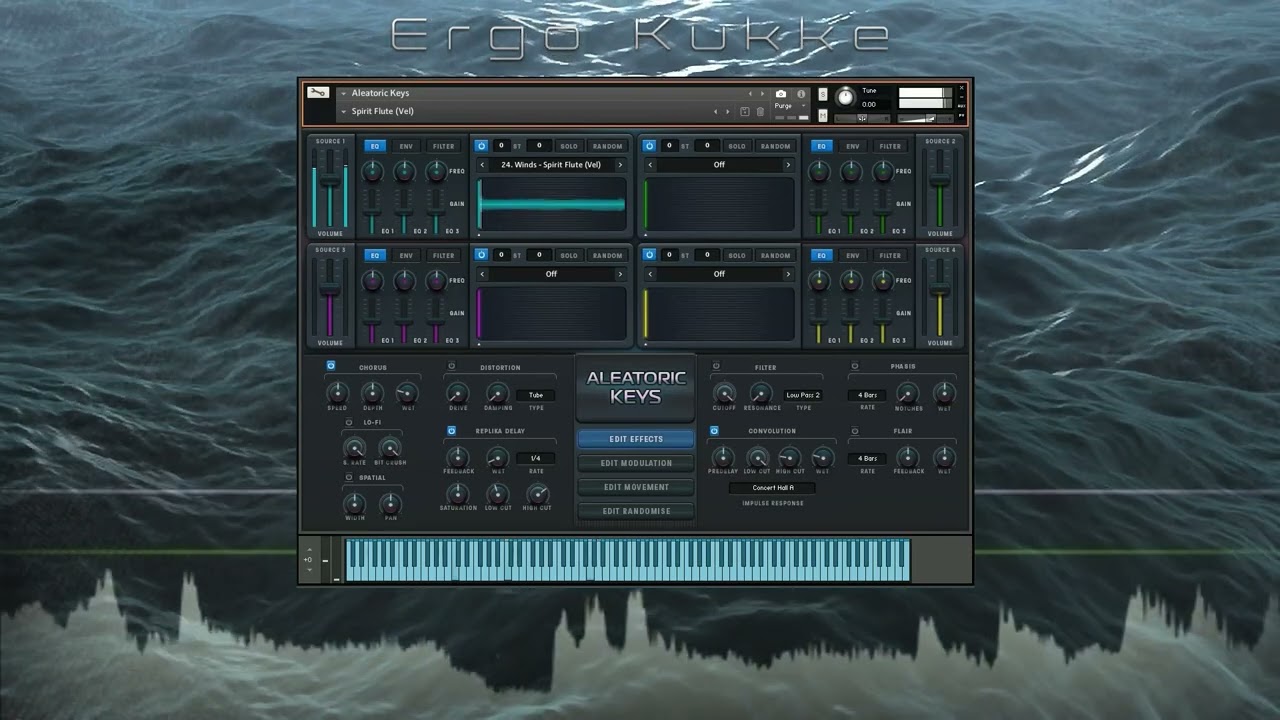This screenshot has width=1280, height=720.
Task: Solo the instrument with the S button
Action: point(823,94)
